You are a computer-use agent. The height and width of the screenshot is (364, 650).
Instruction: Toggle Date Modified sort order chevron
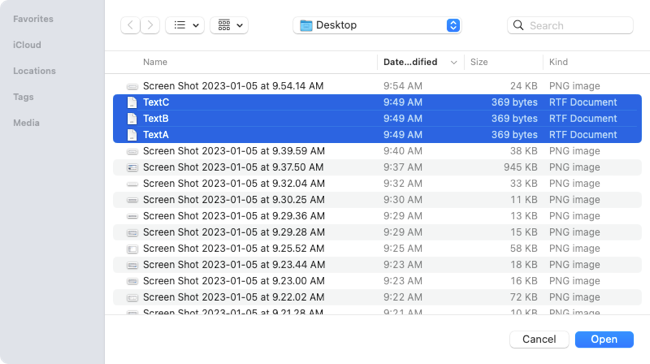[x=454, y=62]
